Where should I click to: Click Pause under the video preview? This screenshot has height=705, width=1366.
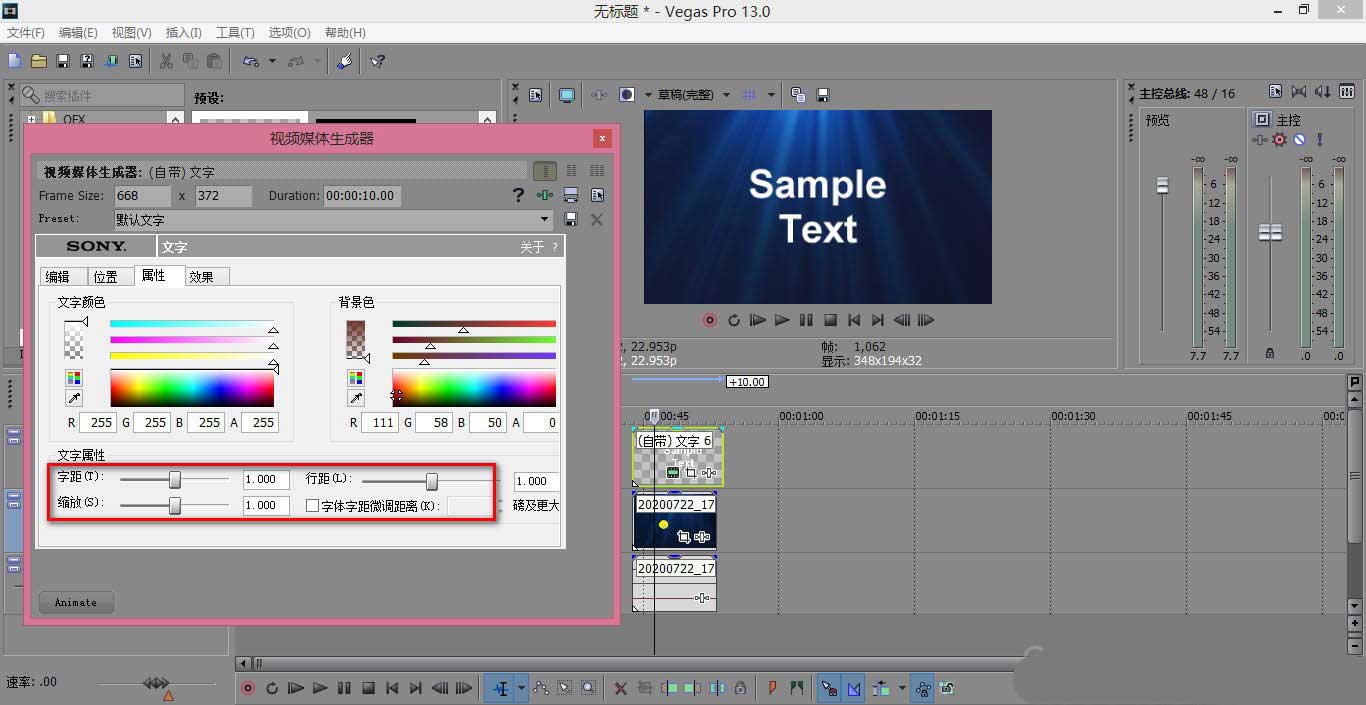point(806,321)
